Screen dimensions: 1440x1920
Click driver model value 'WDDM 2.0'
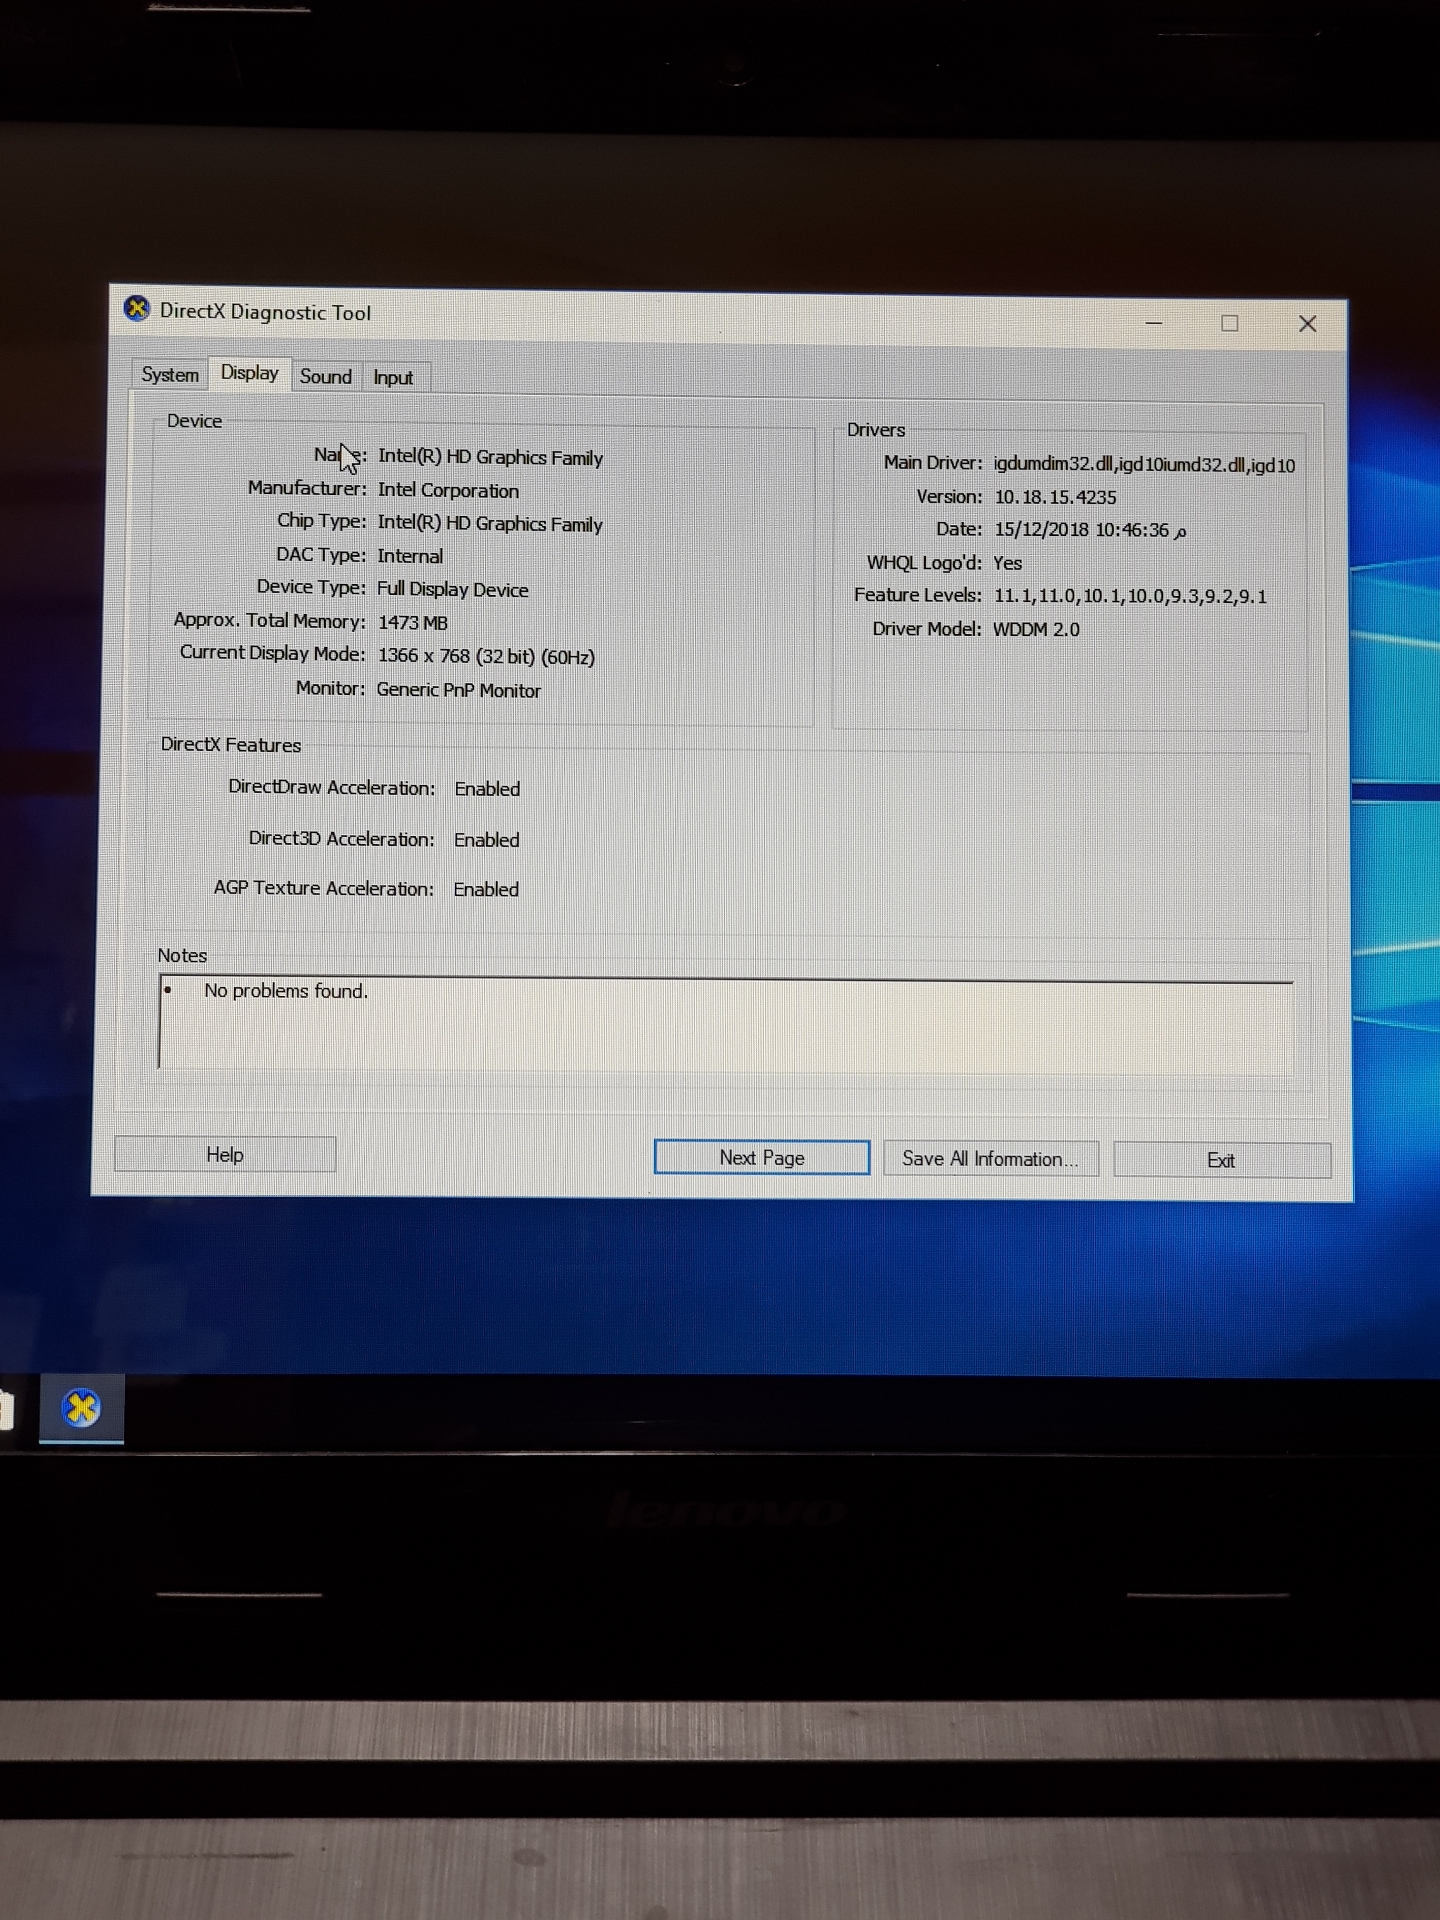(1036, 629)
